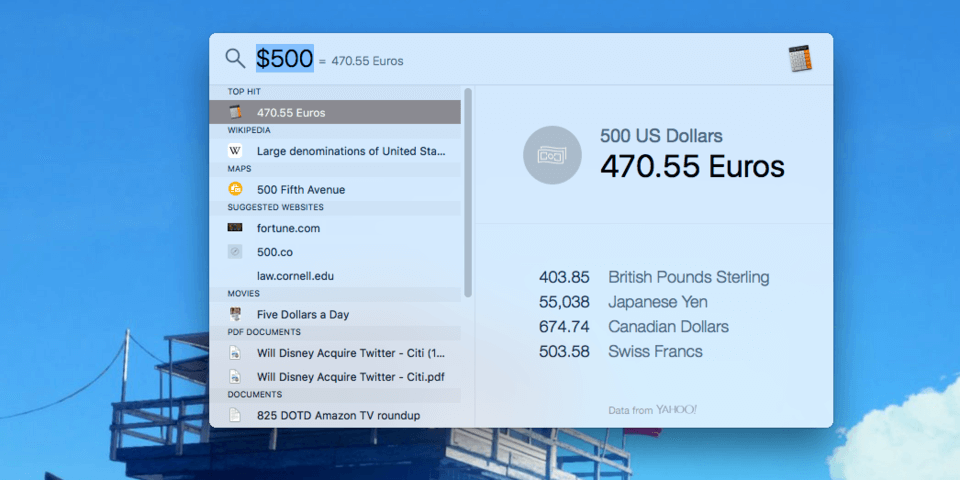
Task: Click the fortune.com site icon
Action: tap(235, 228)
